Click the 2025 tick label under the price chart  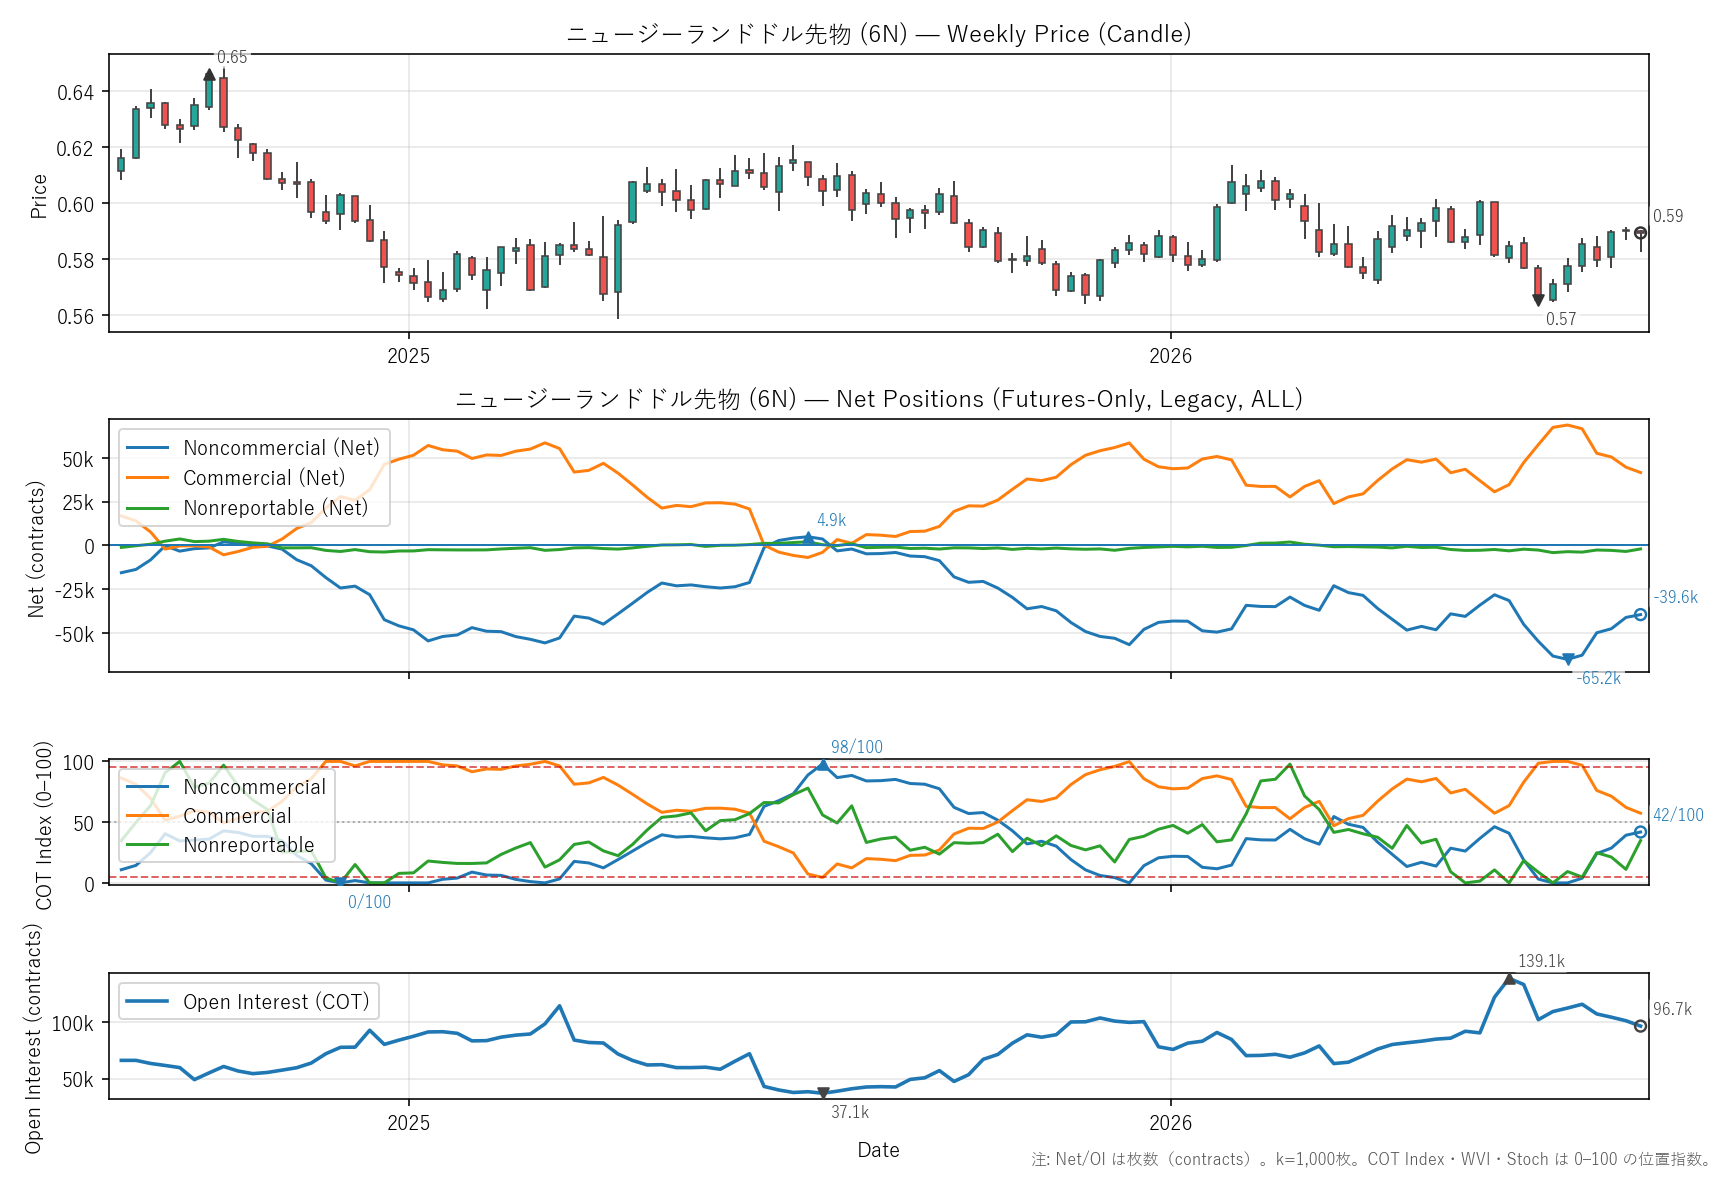408,356
